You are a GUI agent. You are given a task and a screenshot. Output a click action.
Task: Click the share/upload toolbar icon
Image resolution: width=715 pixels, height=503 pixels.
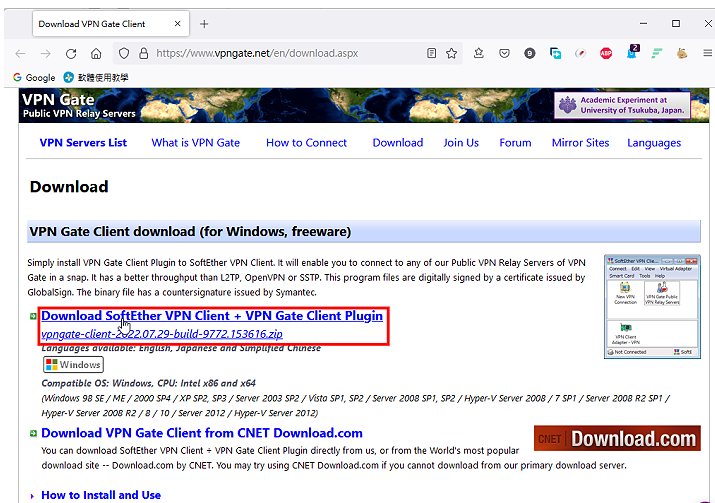click(x=478, y=53)
